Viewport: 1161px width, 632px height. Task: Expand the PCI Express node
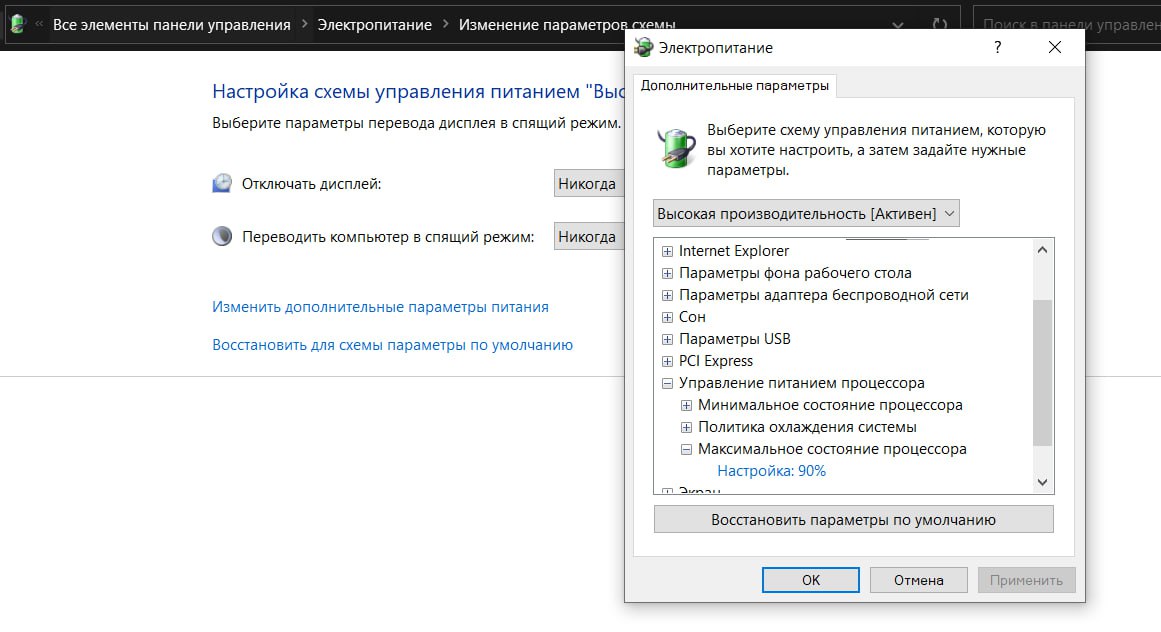667,361
